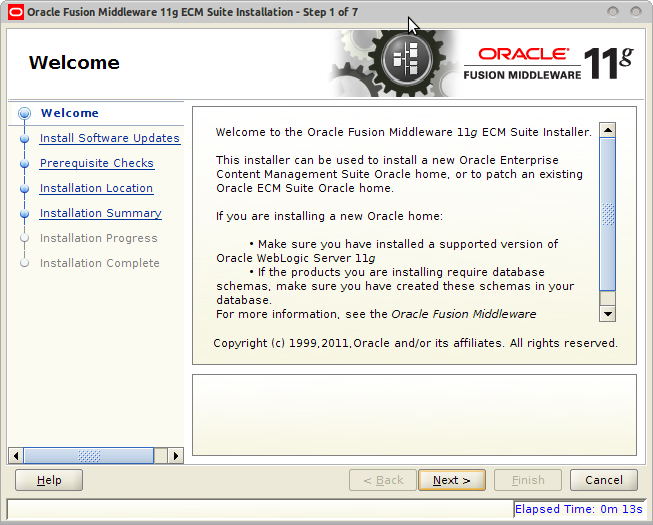Click the Elapsed Time status text
The height and width of the screenshot is (525, 653).
[x=578, y=509]
